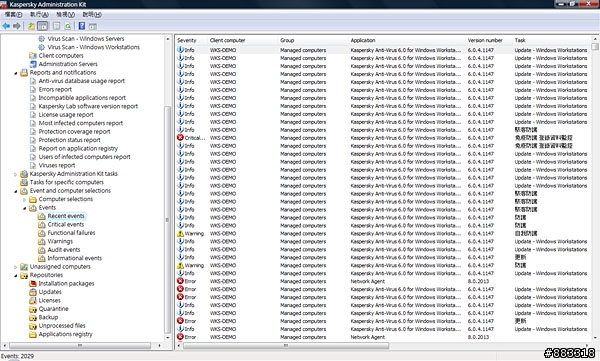Open the Licenses repository
The width and height of the screenshot is (600, 361).
pos(49,300)
